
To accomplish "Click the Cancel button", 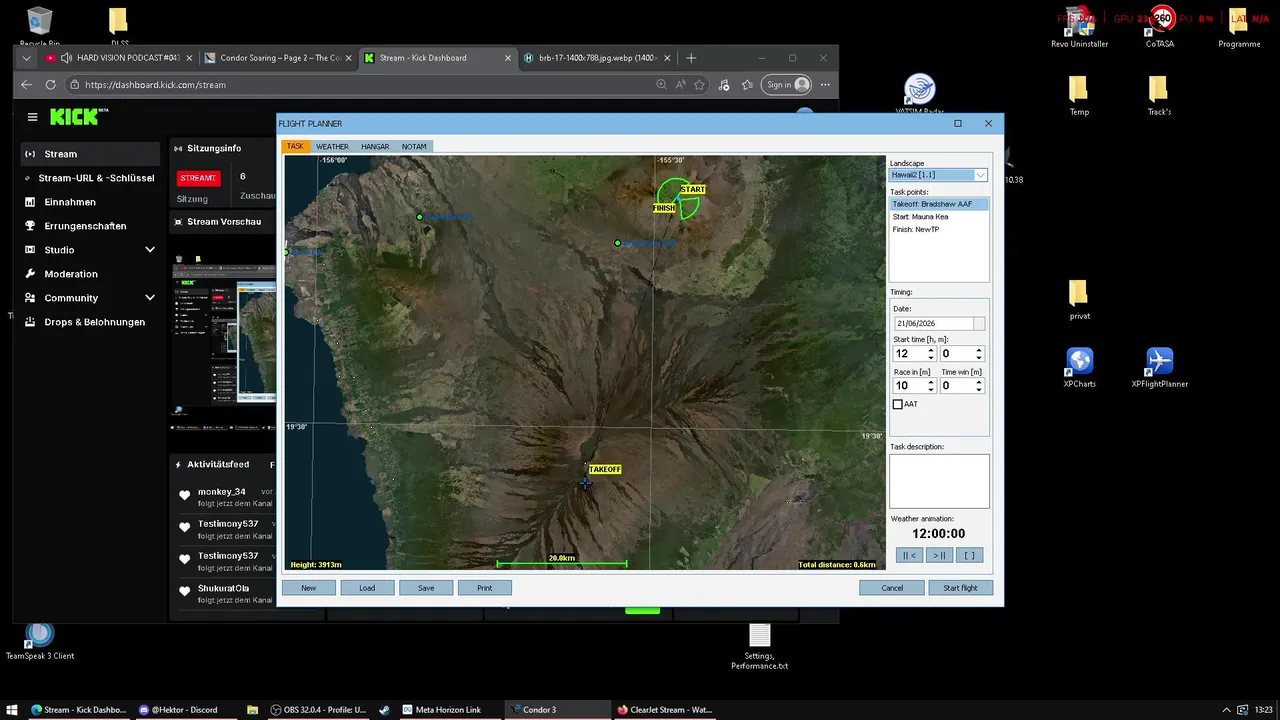I will (892, 588).
